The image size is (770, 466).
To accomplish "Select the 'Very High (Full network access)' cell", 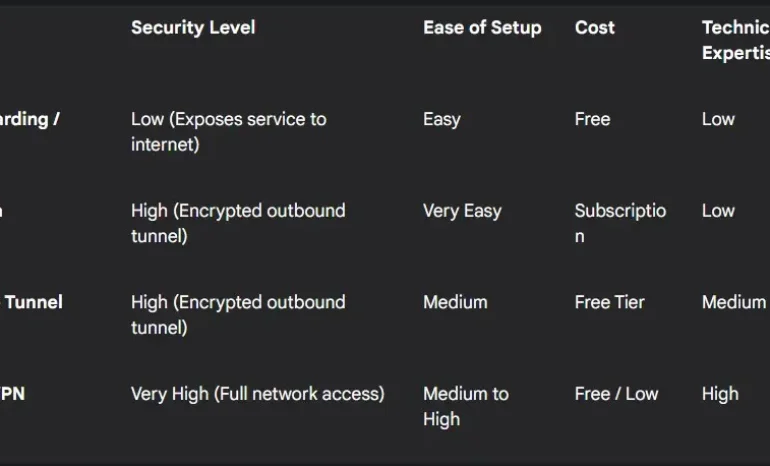I will click(x=257, y=394).
